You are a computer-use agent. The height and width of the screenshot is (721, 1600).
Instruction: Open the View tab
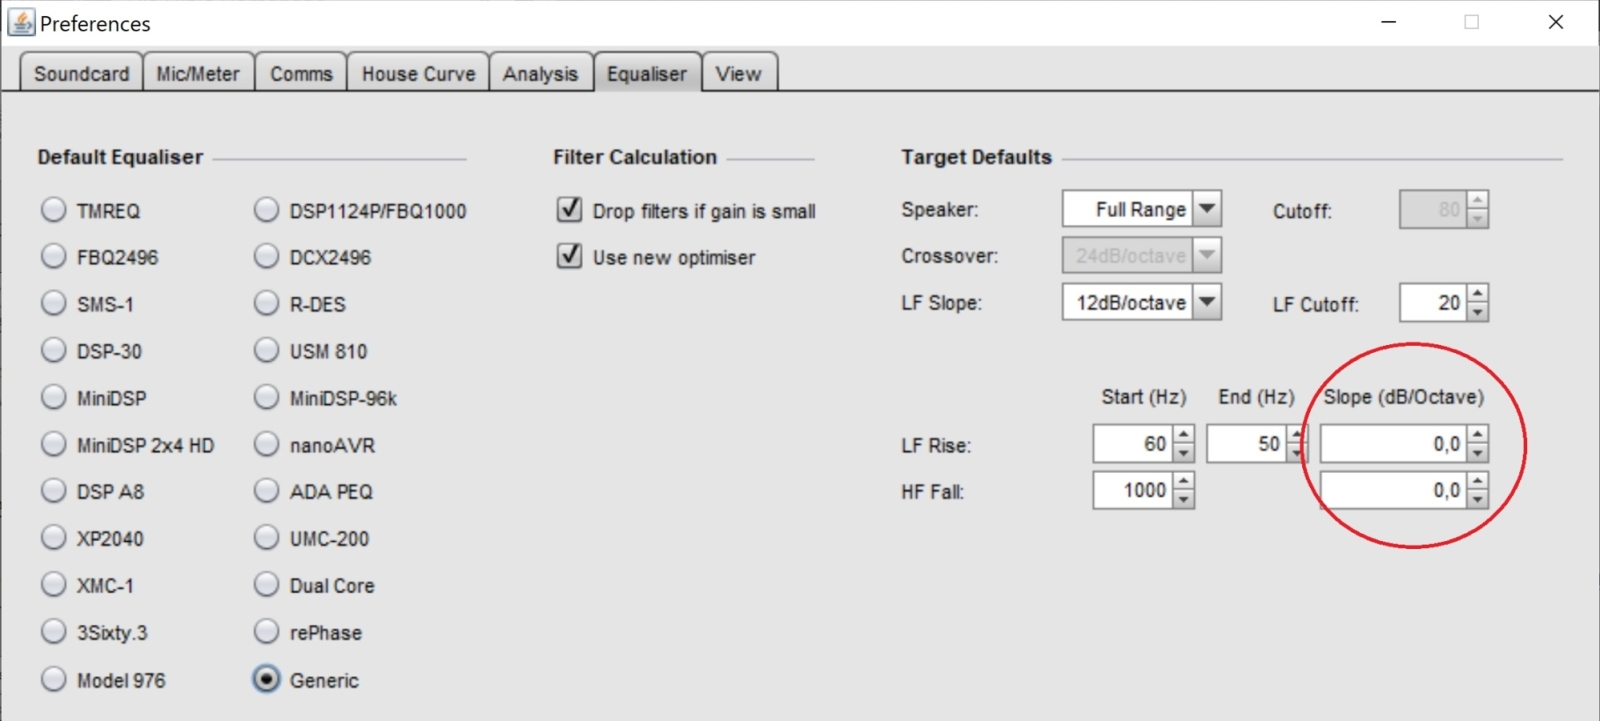coord(739,73)
